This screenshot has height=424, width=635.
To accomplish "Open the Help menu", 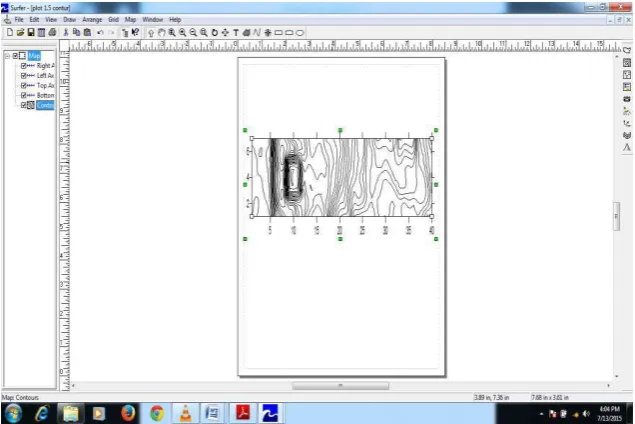I will 175,19.
